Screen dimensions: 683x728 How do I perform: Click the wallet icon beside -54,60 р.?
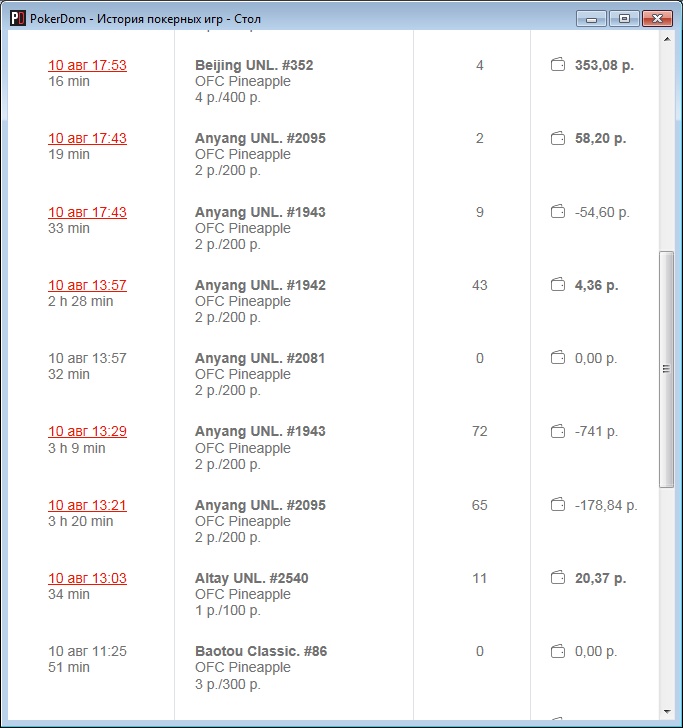558,212
